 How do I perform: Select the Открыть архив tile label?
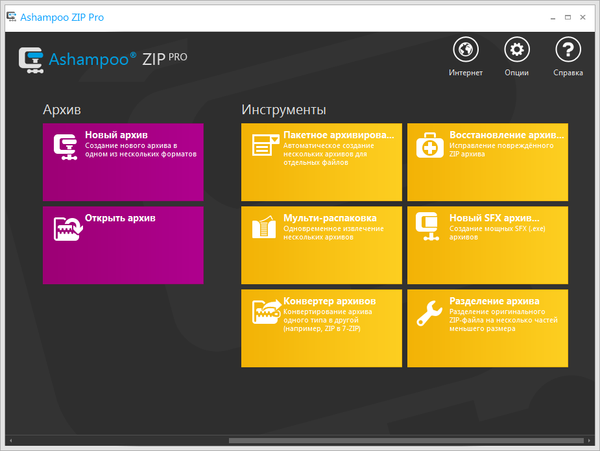point(120,217)
